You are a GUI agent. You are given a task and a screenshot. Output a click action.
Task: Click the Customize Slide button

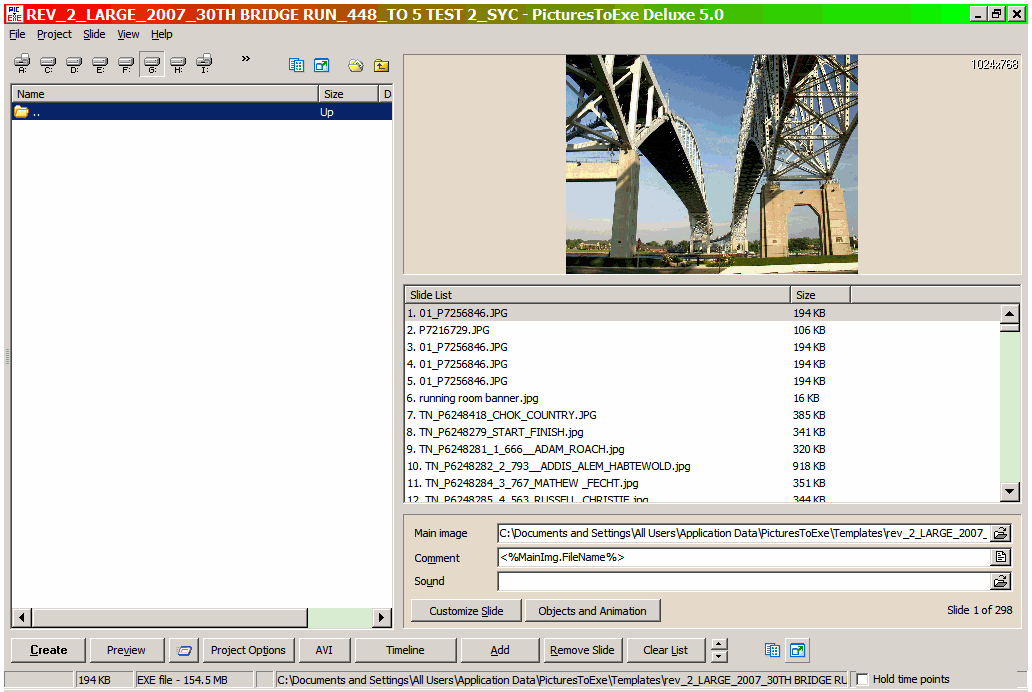(466, 611)
